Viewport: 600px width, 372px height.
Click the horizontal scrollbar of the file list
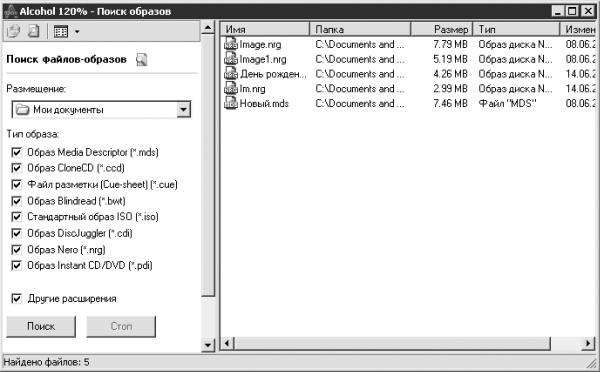(x=392, y=343)
